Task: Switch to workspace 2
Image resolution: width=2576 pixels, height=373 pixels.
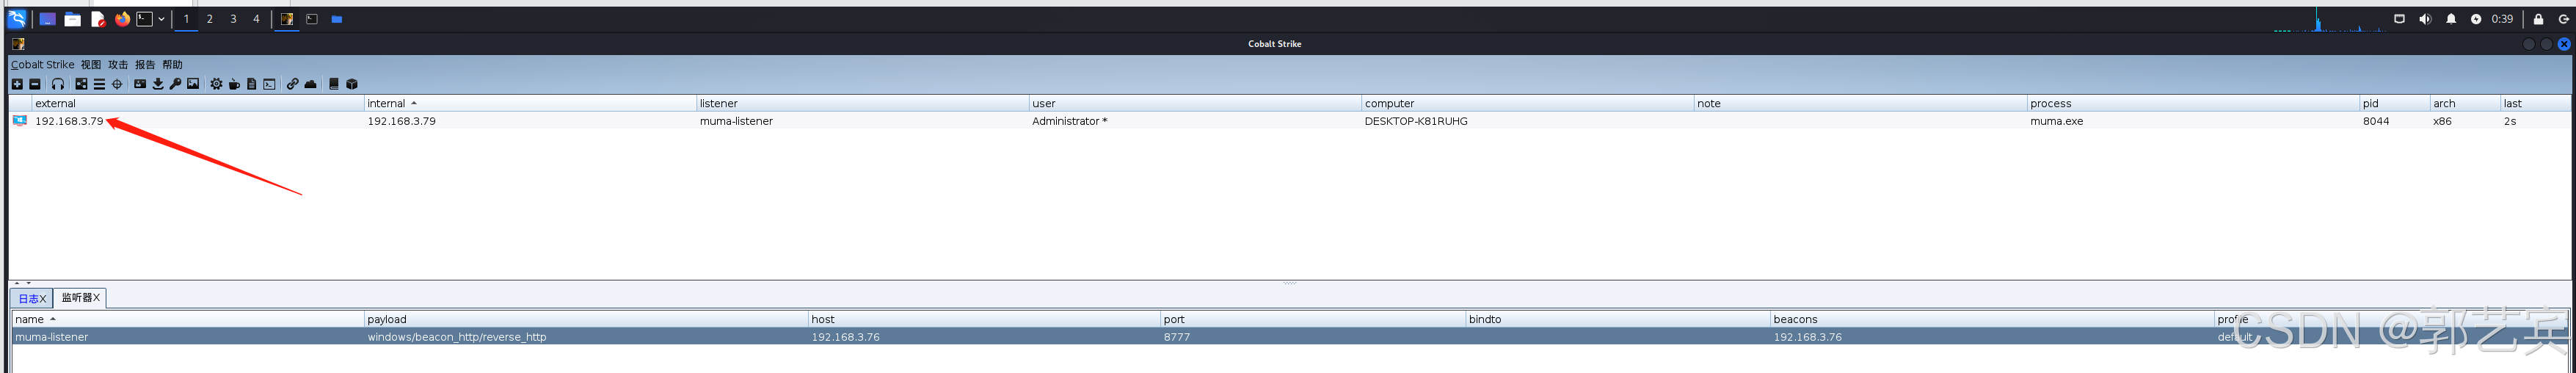Action: (x=210, y=19)
